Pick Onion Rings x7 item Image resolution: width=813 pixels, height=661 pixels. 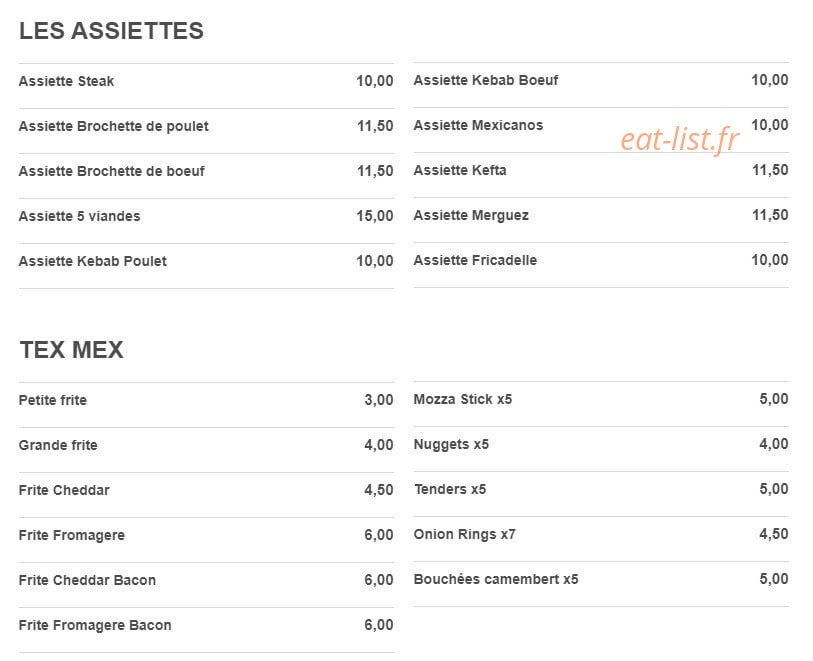tap(601, 535)
